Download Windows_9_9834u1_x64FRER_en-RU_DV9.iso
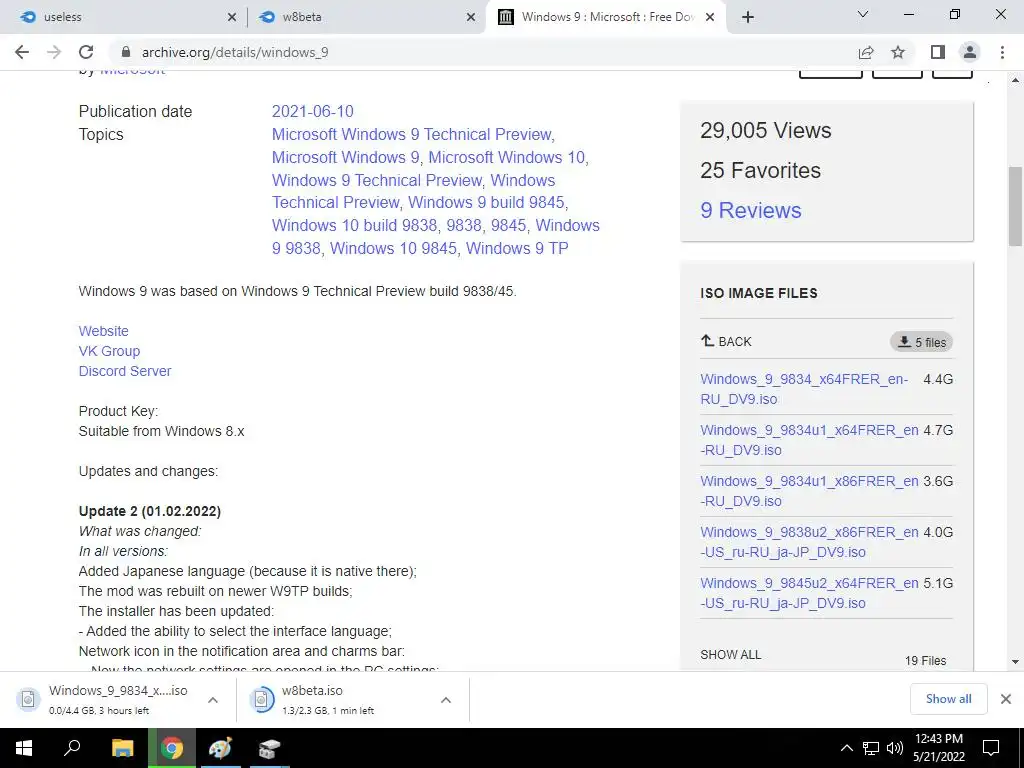Image resolution: width=1024 pixels, height=768 pixels. [809, 440]
